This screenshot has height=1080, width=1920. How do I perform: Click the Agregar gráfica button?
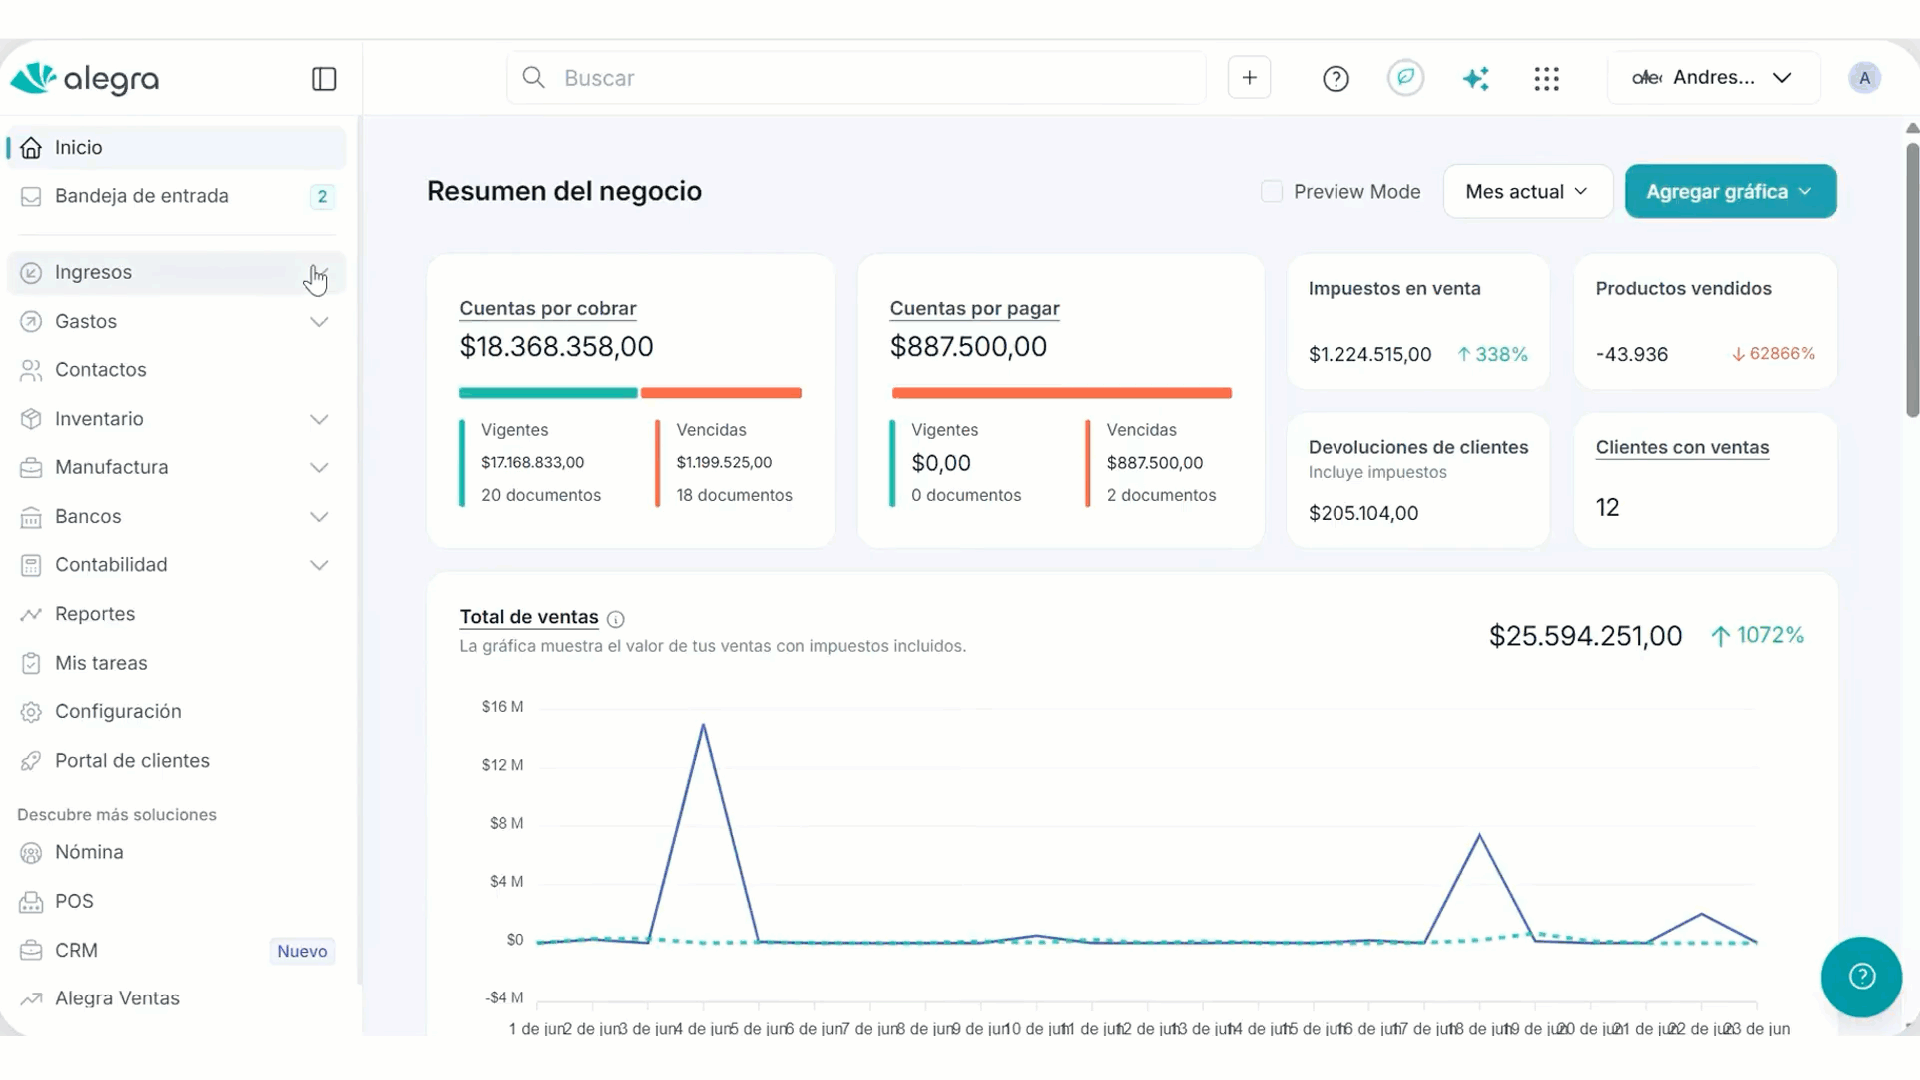click(x=1730, y=191)
